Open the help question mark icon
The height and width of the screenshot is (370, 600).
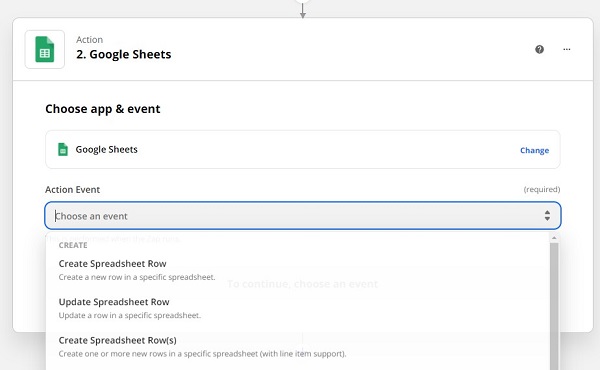(540, 49)
